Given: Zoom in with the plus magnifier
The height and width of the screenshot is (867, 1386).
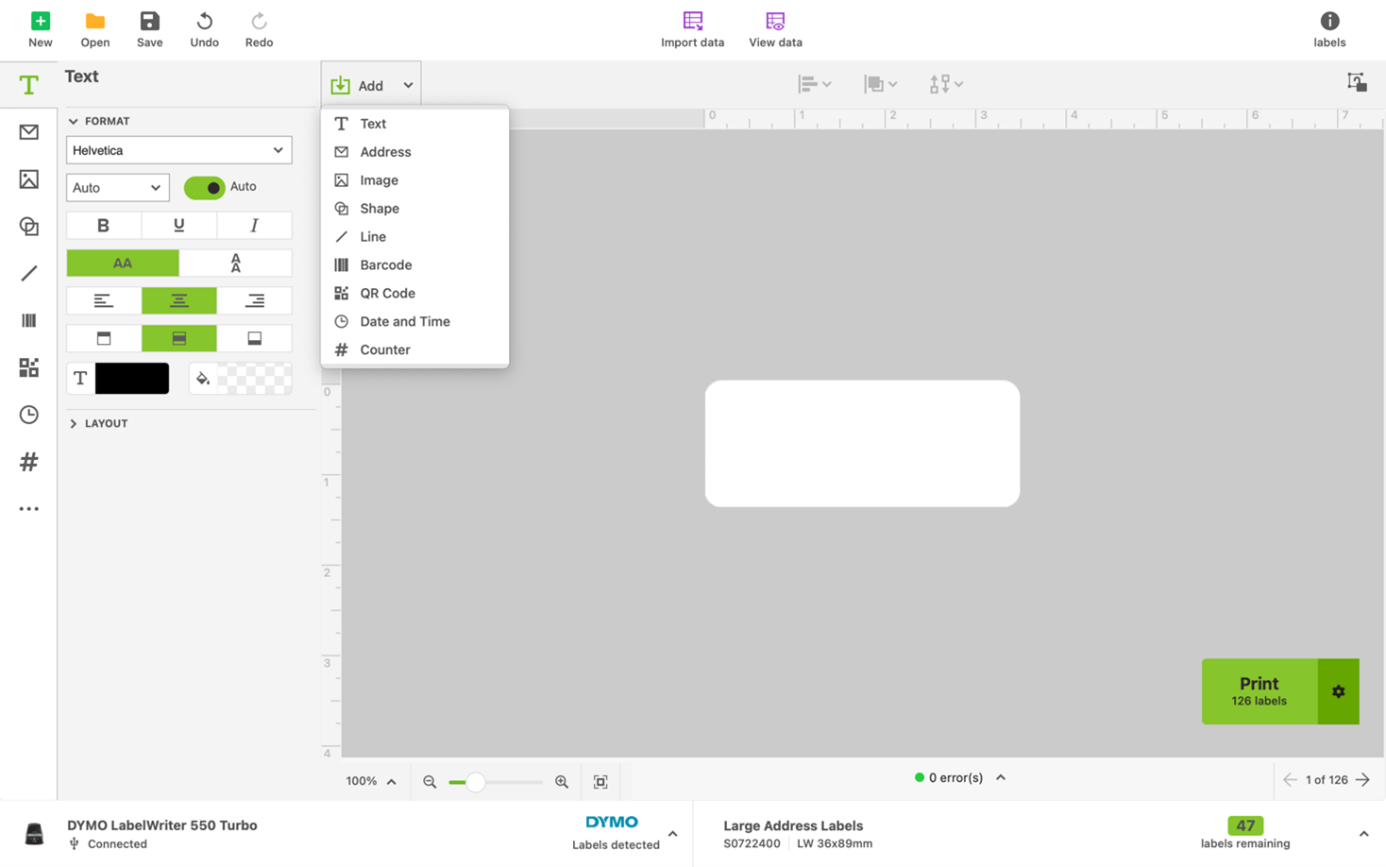Looking at the screenshot, I should (562, 781).
